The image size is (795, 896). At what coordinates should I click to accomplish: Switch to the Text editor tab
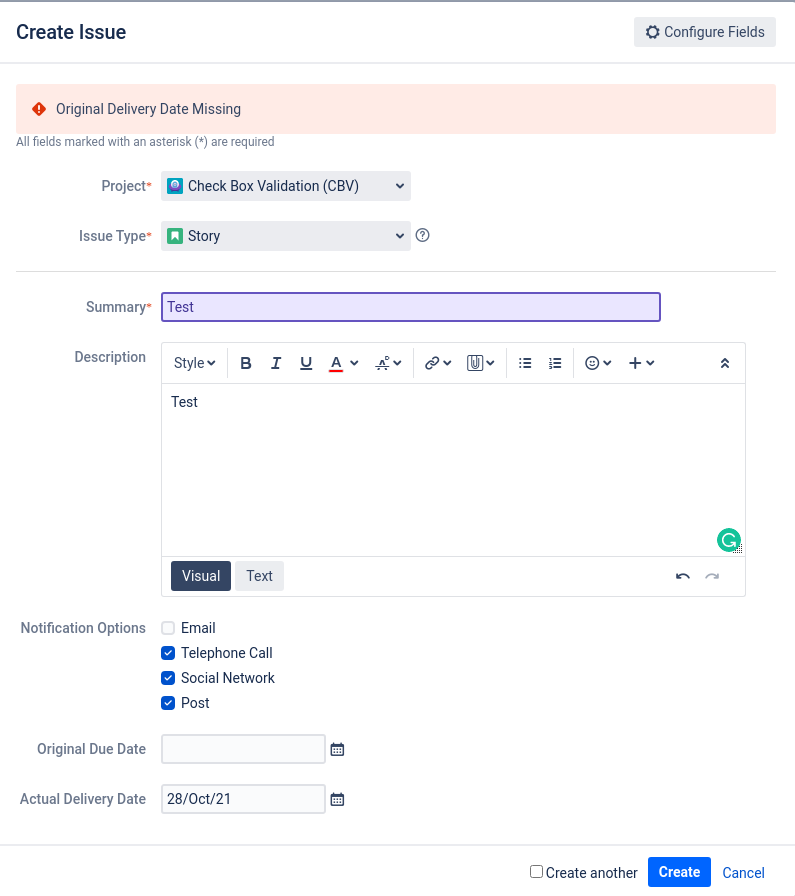(259, 576)
